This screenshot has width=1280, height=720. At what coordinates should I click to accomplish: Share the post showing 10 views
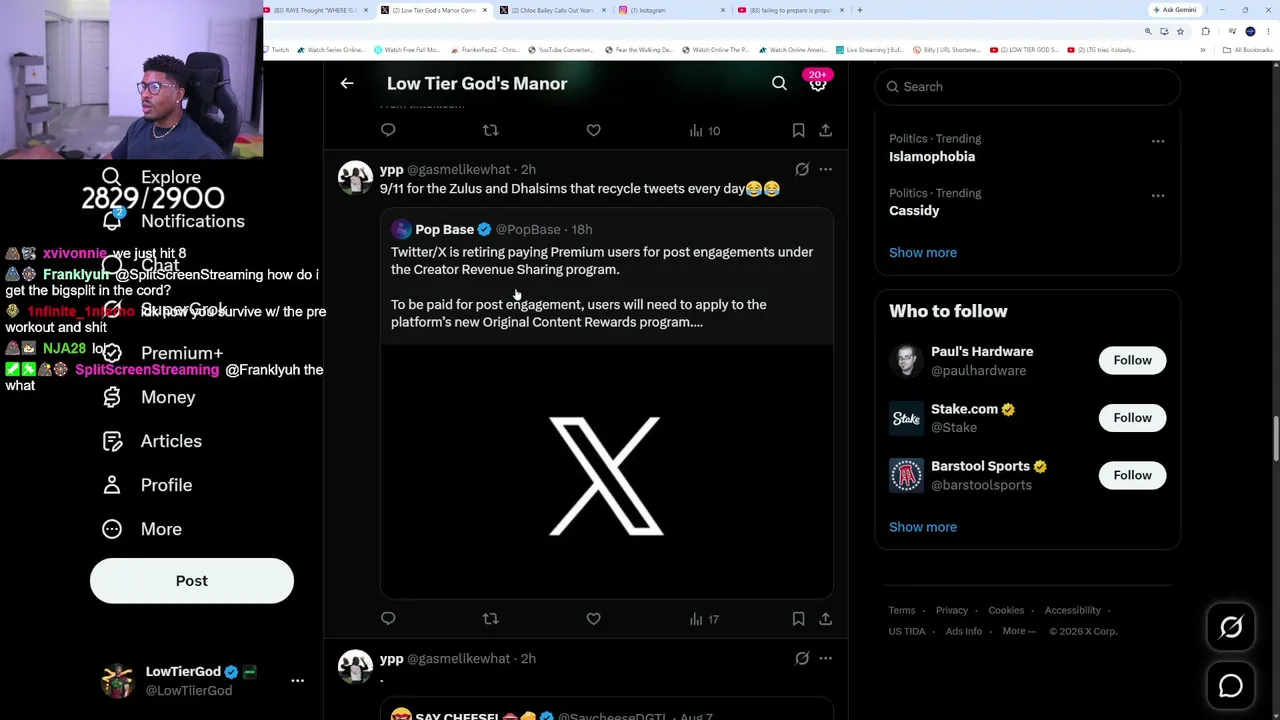(825, 130)
